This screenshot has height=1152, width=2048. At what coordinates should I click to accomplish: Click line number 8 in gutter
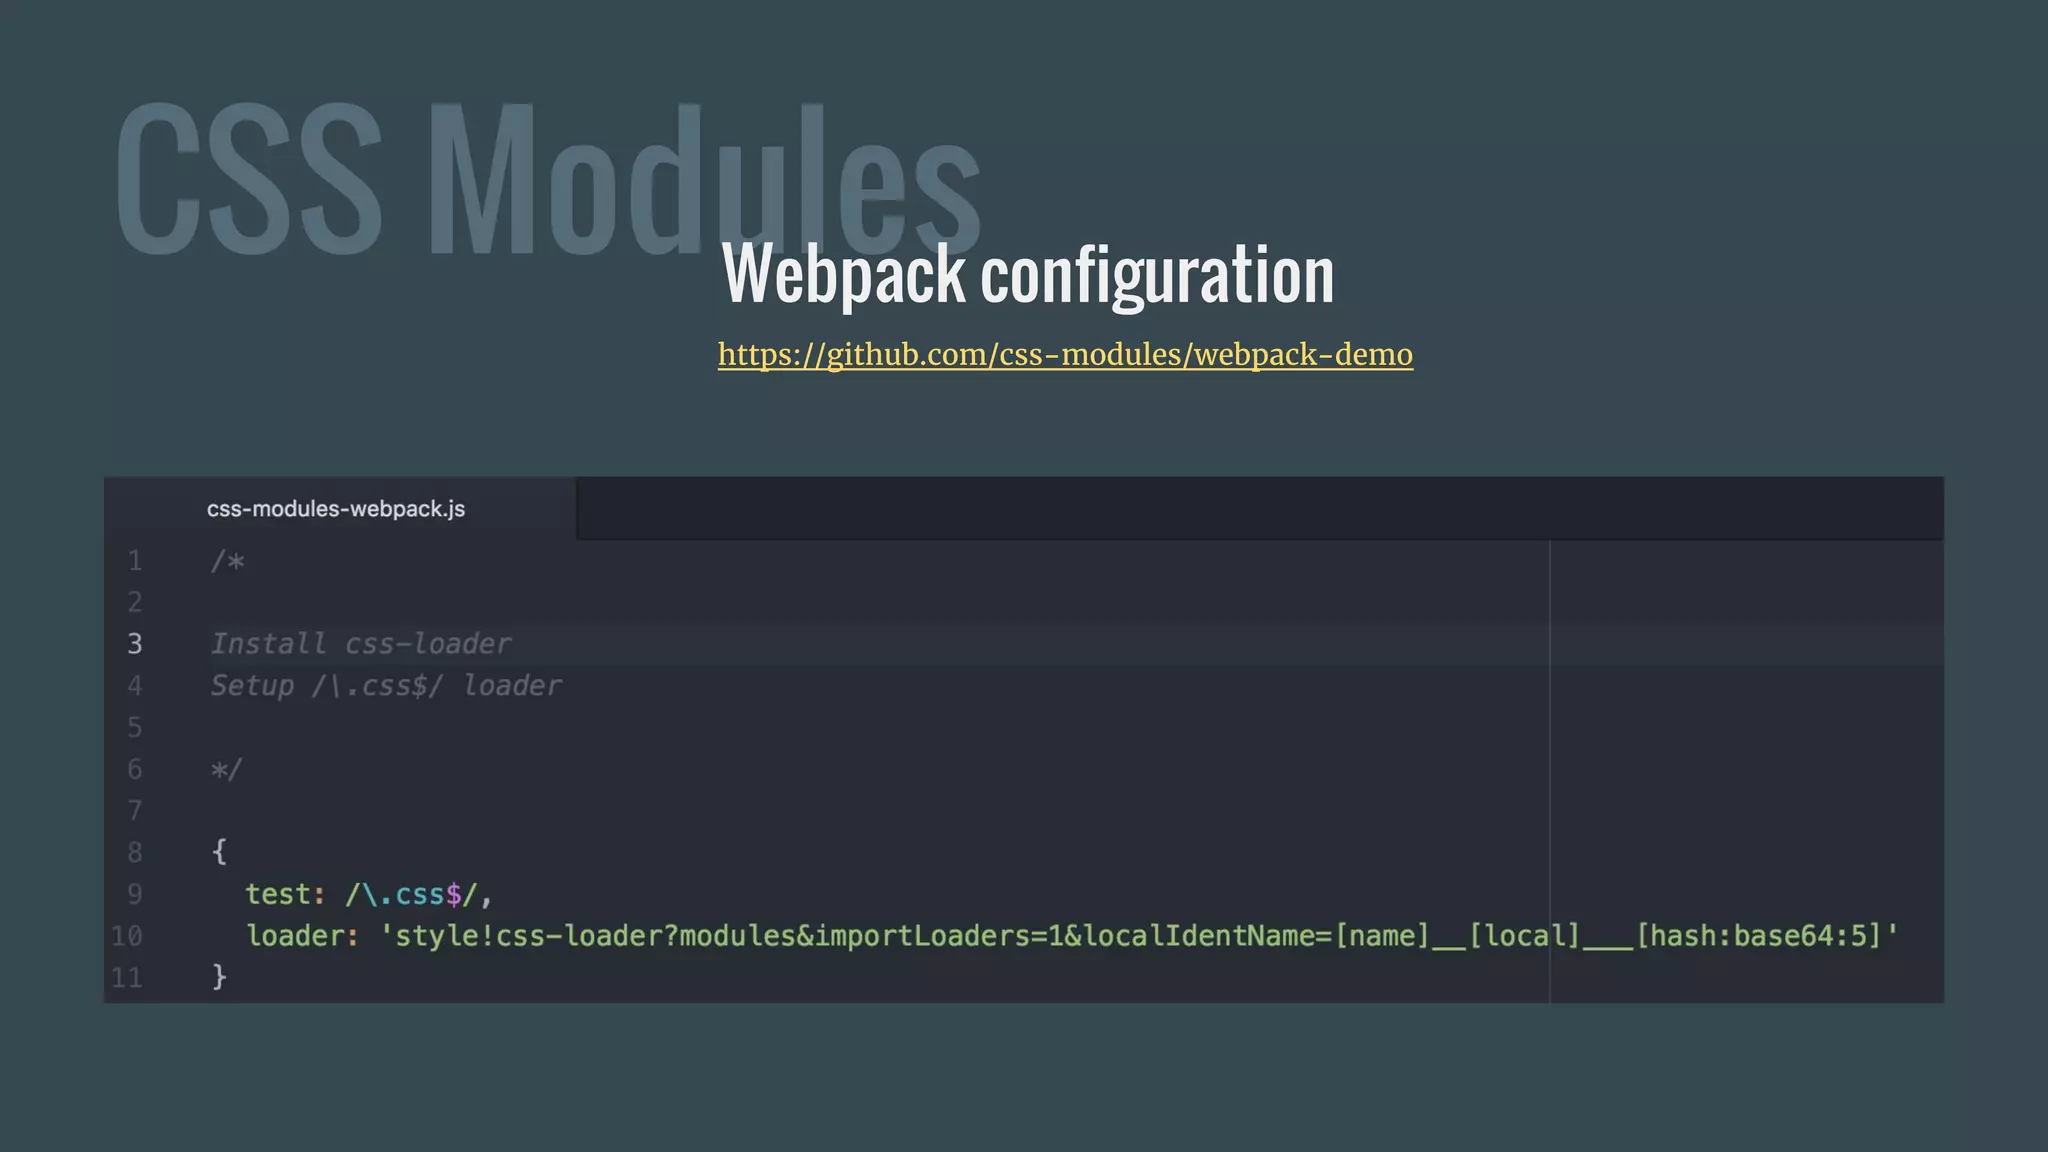coord(135,852)
